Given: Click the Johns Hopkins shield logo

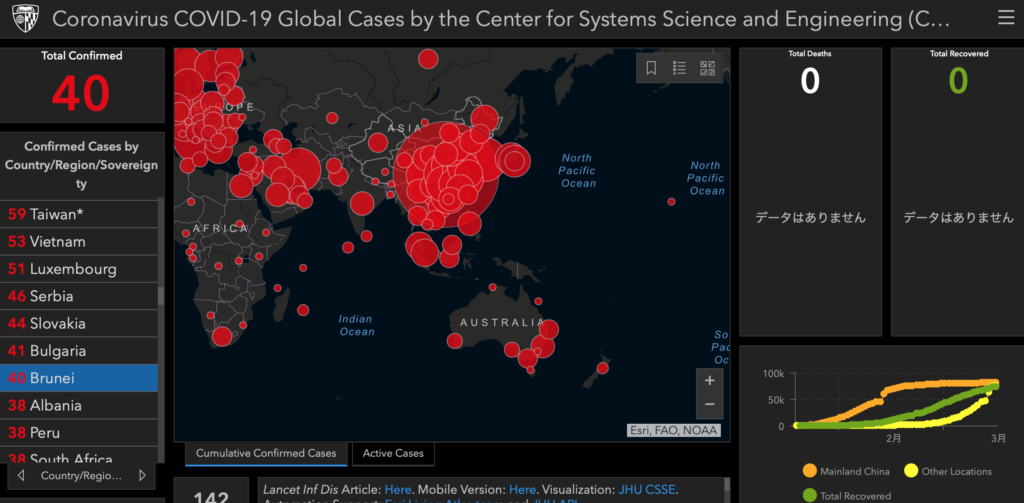Looking at the screenshot, I should 25,18.
